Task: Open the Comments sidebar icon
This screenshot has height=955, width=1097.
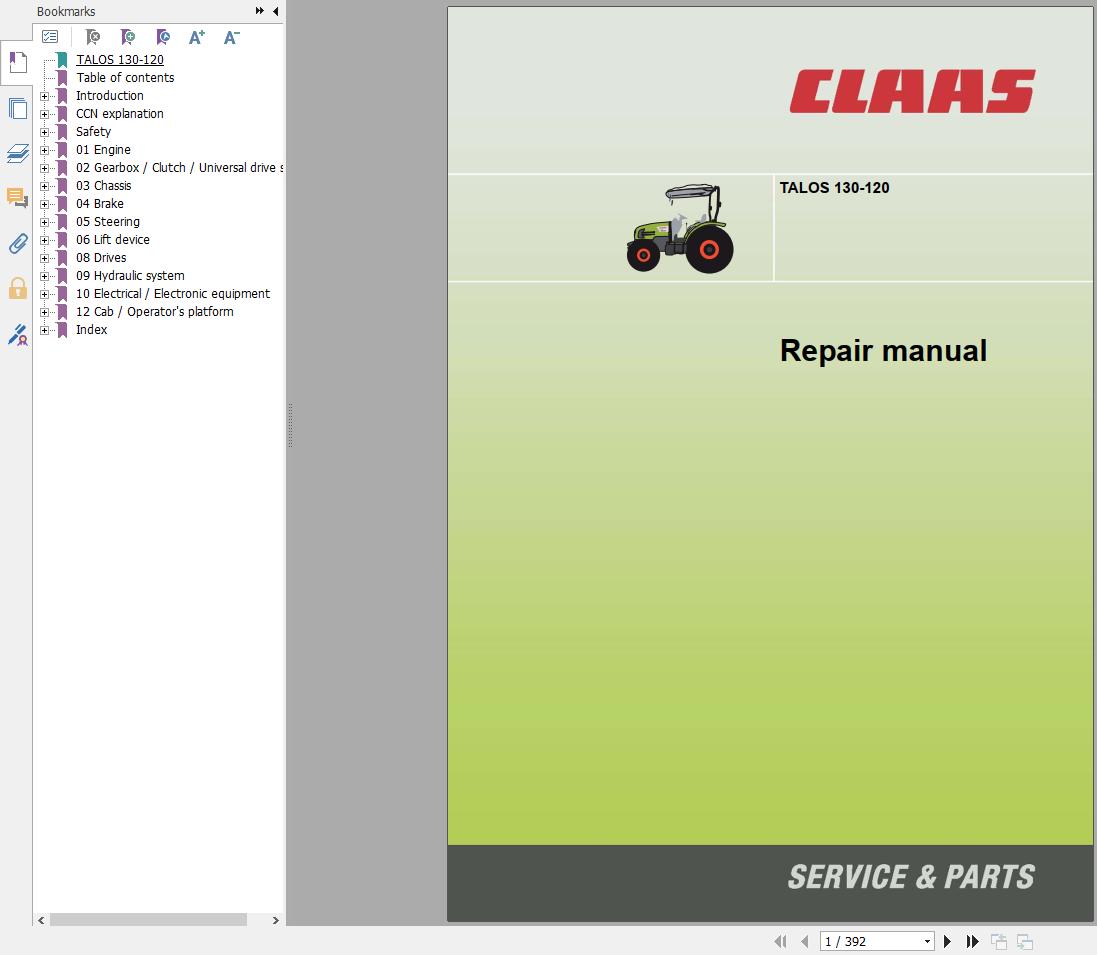Action: [x=17, y=198]
